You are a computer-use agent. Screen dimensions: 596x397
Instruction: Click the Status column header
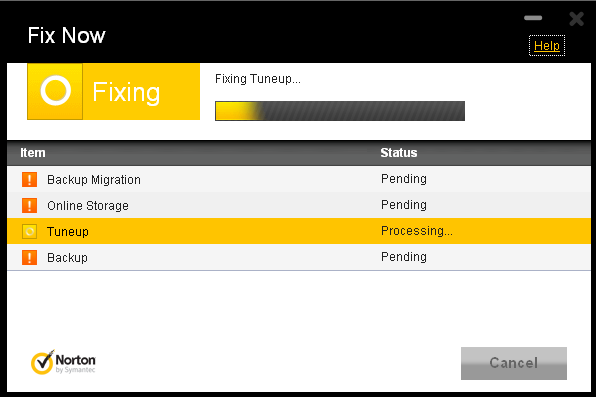click(x=399, y=153)
